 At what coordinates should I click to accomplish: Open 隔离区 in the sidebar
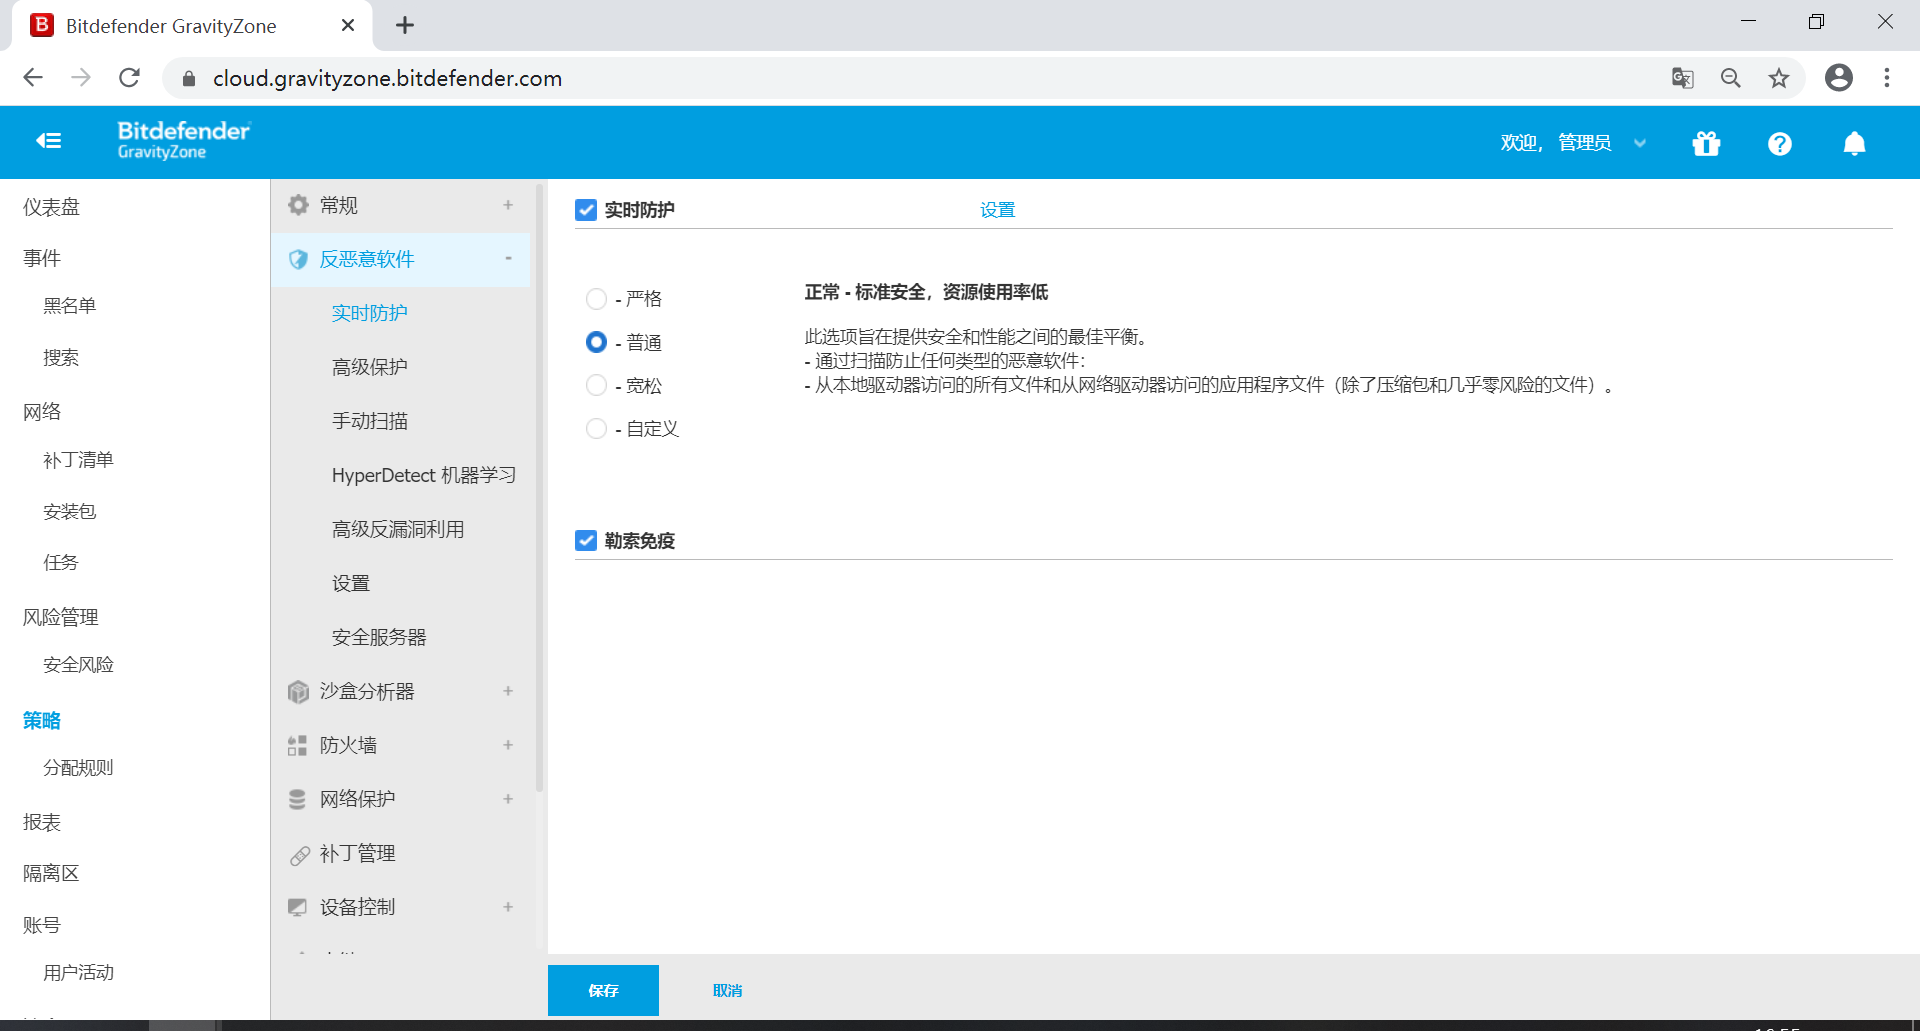(x=51, y=873)
